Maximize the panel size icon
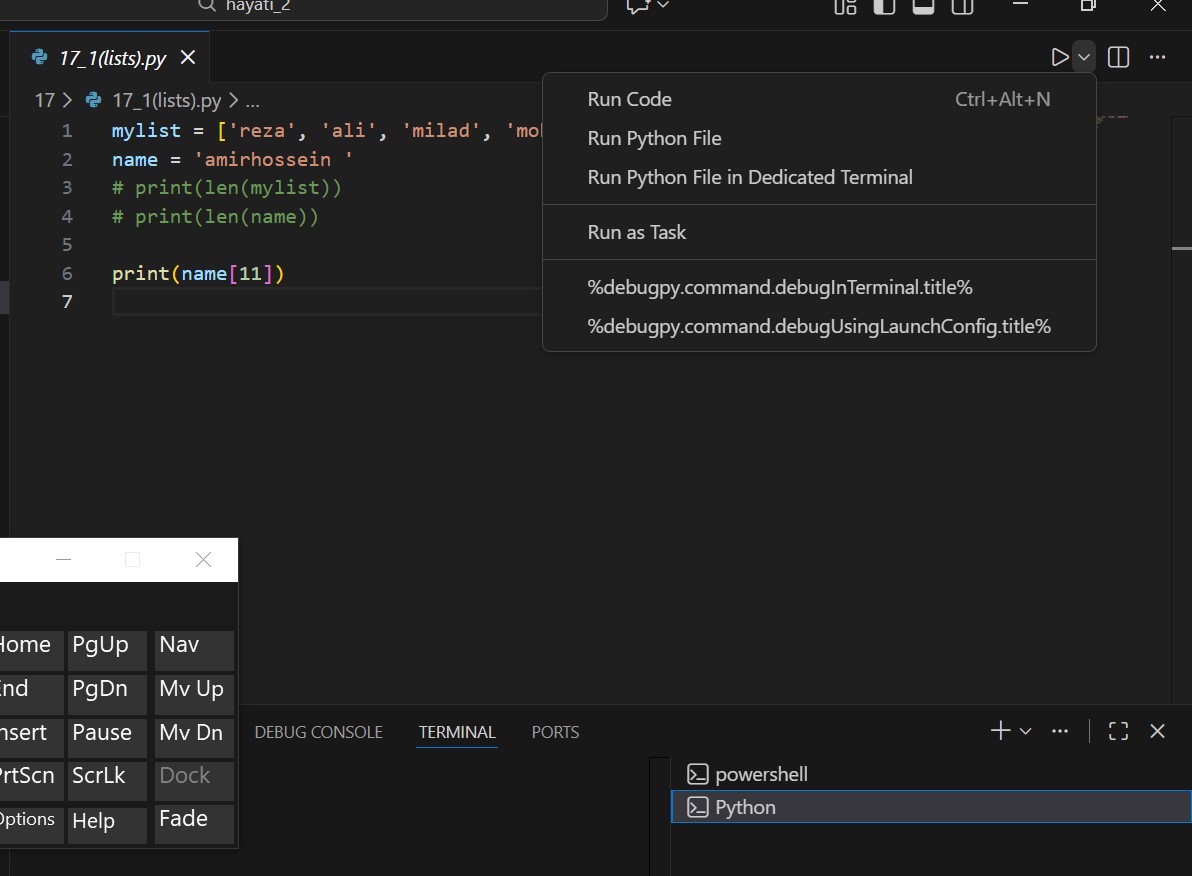The height and width of the screenshot is (876, 1192). click(1119, 731)
